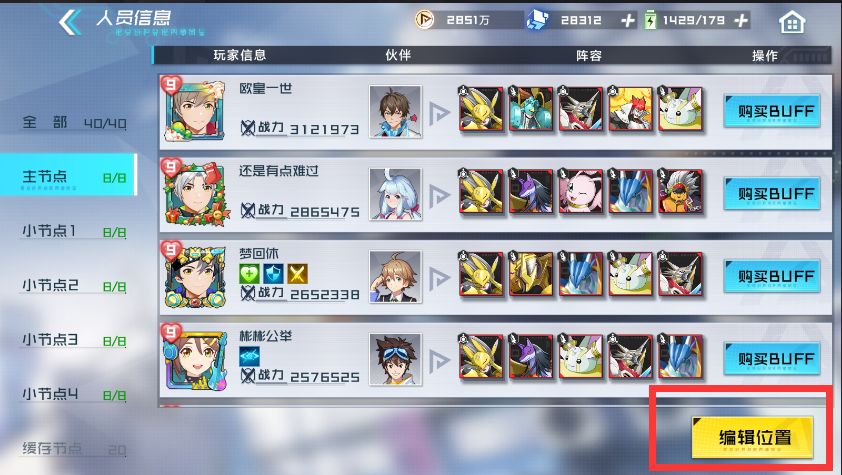Click 购买BUFF for 彬彬公举
The image size is (842, 475).
point(772,359)
